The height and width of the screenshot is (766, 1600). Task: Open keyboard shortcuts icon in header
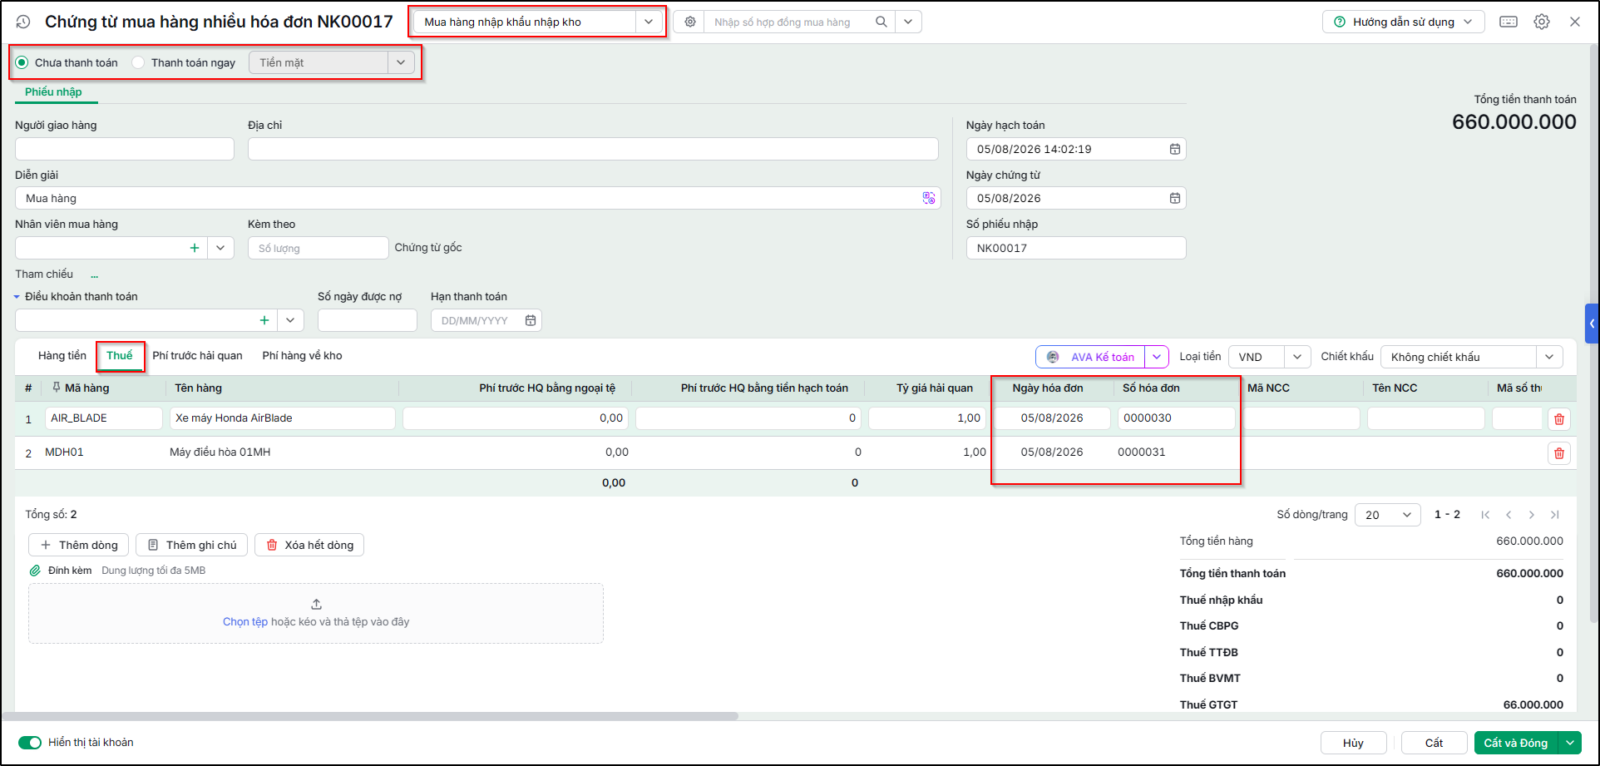coord(1509,21)
